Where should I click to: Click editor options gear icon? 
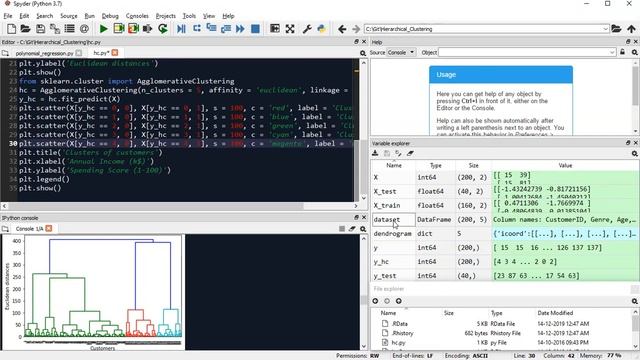click(x=363, y=53)
